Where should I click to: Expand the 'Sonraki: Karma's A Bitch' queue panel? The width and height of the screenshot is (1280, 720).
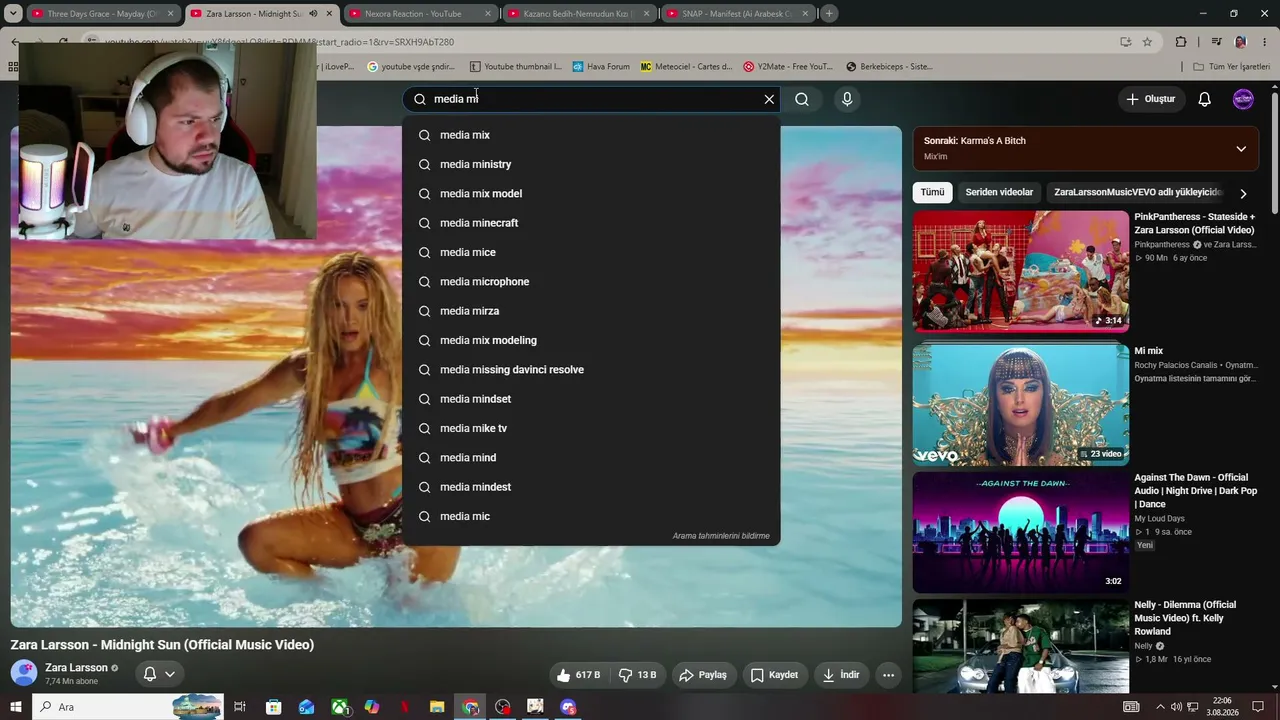[1241, 149]
